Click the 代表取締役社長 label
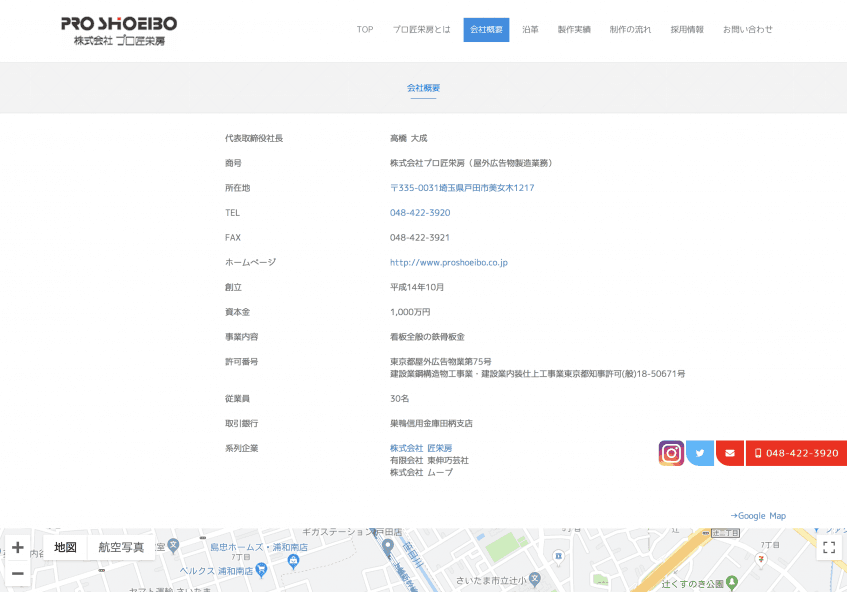Screen dimensions: 847x592 tap(254, 138)
